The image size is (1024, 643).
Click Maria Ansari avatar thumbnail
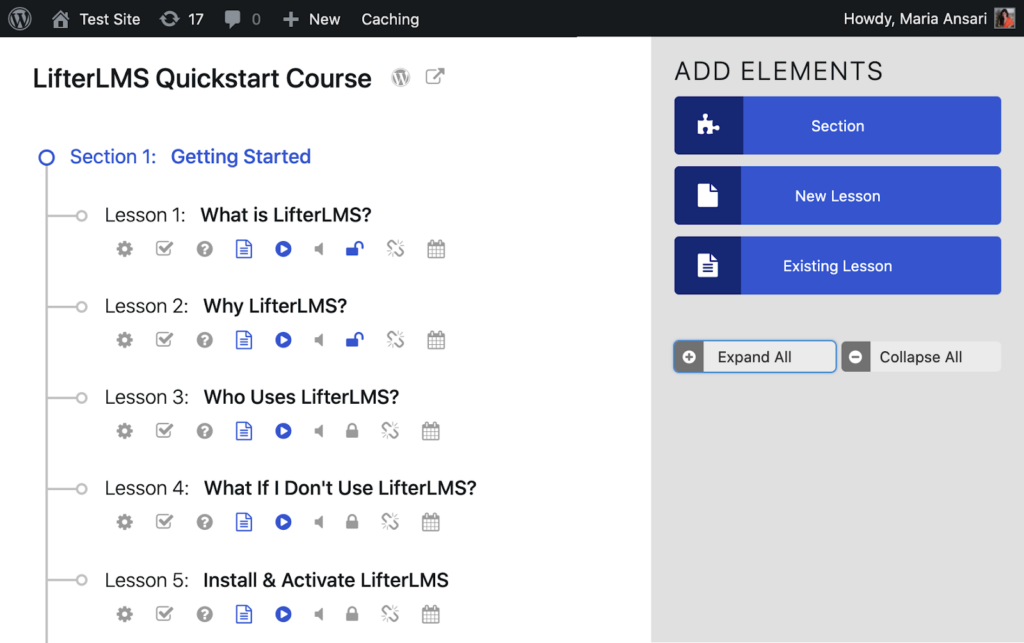click(x=1004, y=18)
